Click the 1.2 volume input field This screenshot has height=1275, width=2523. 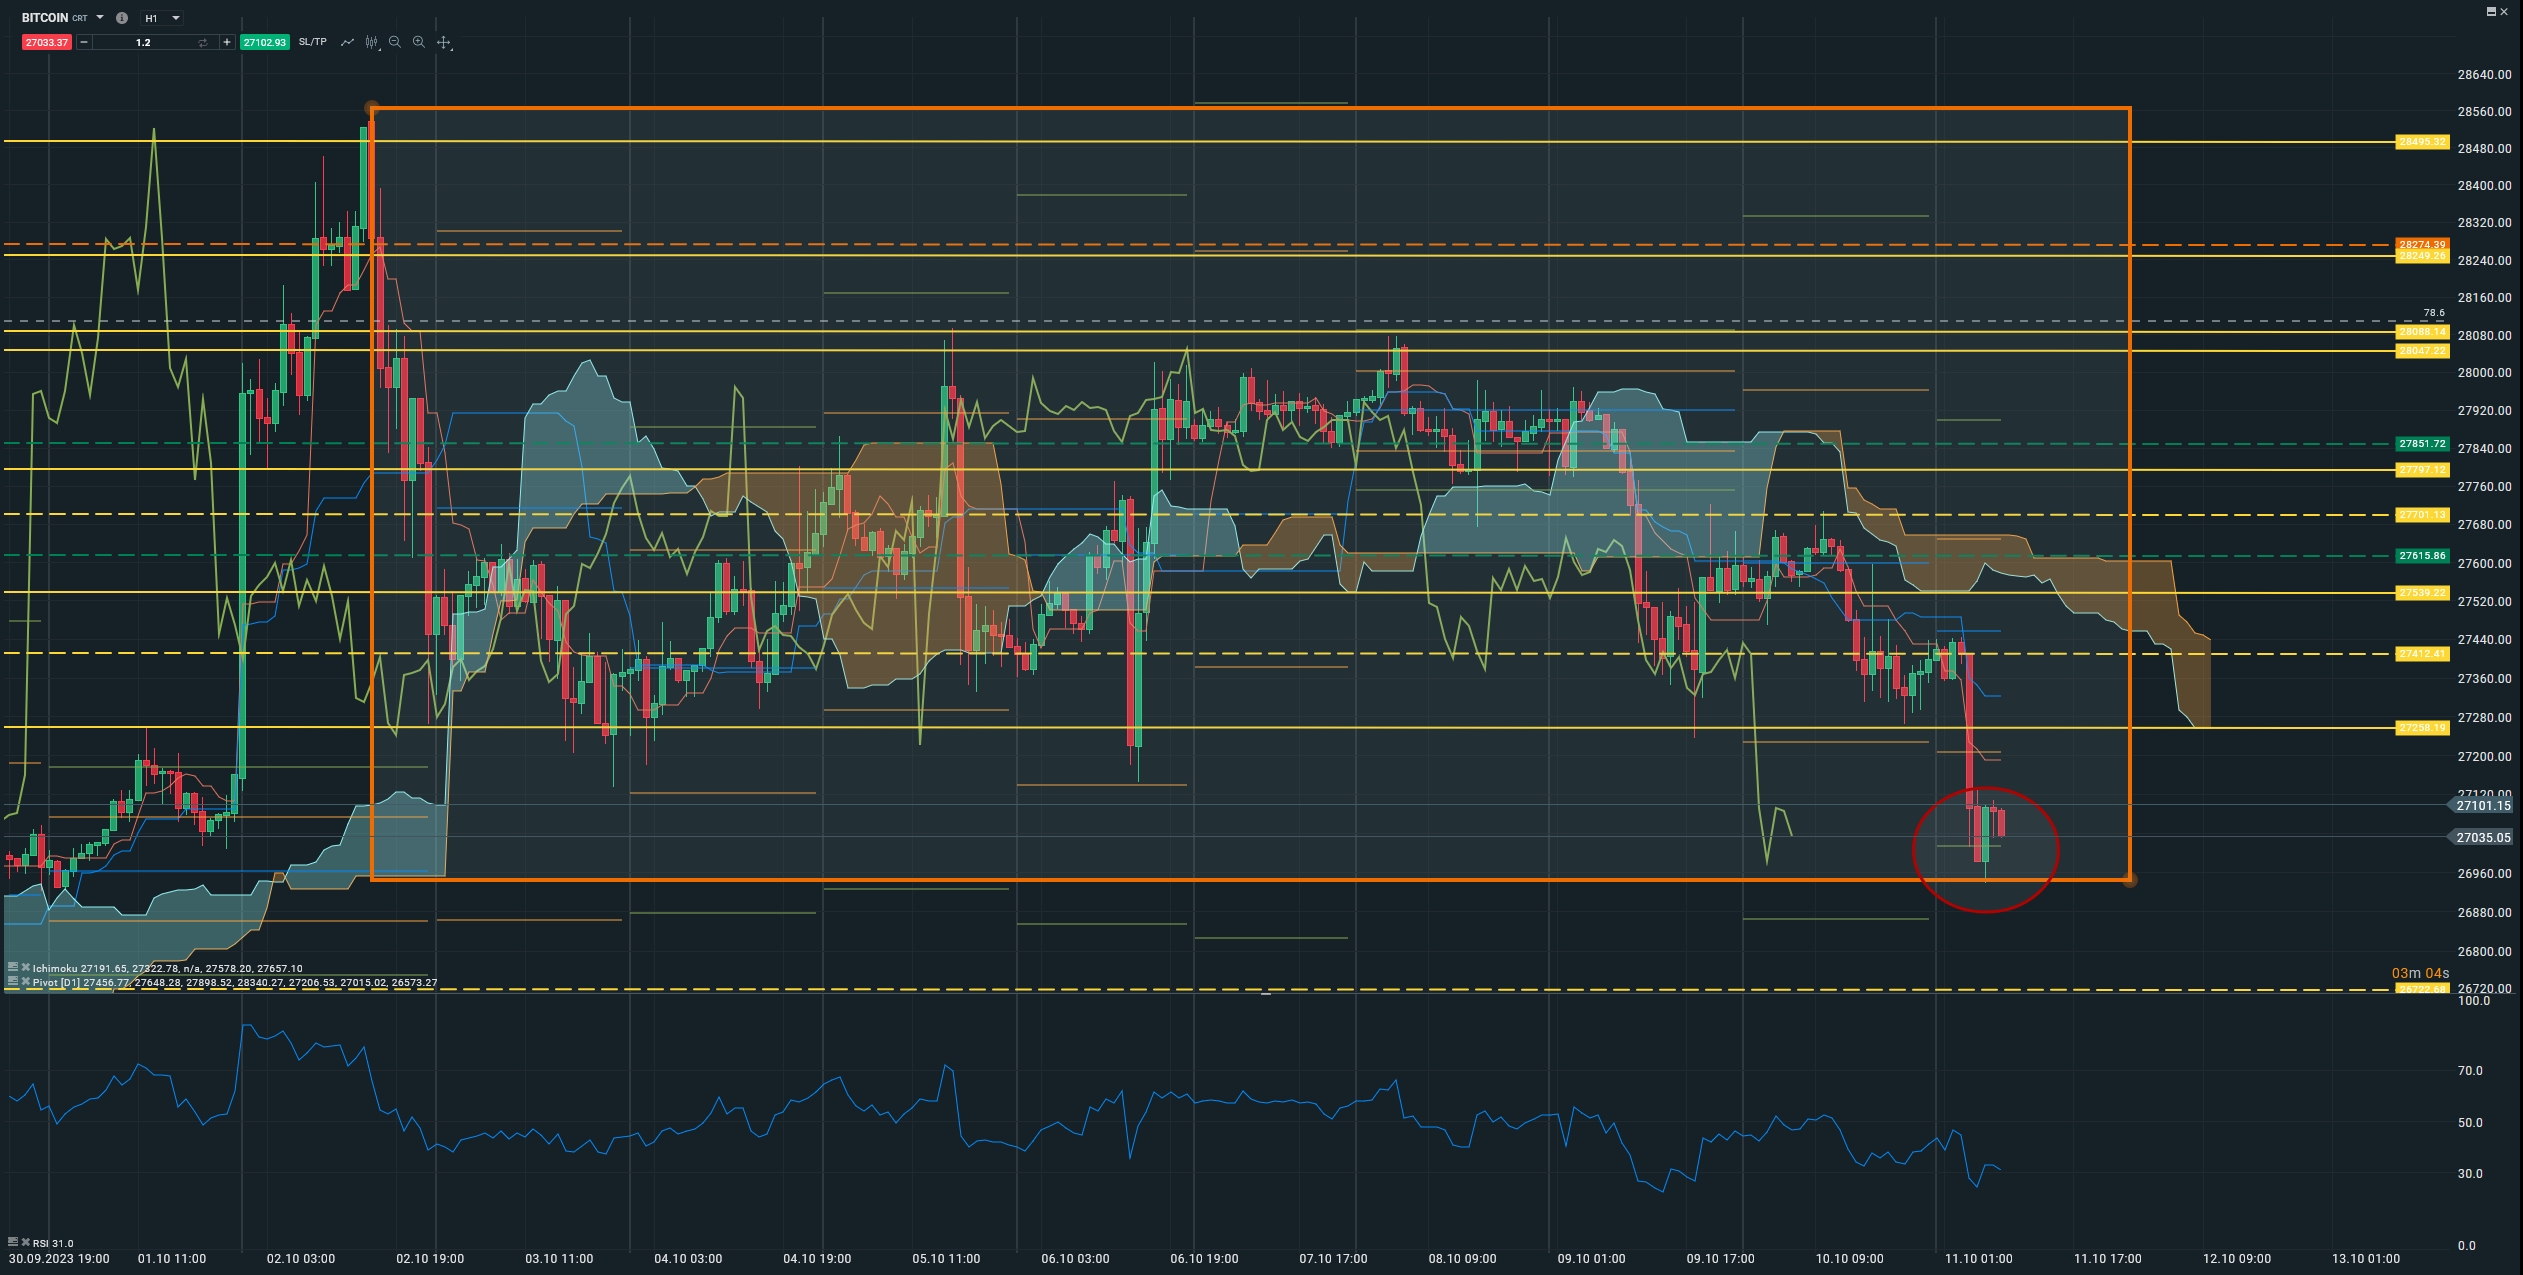(x=143, y=42)
